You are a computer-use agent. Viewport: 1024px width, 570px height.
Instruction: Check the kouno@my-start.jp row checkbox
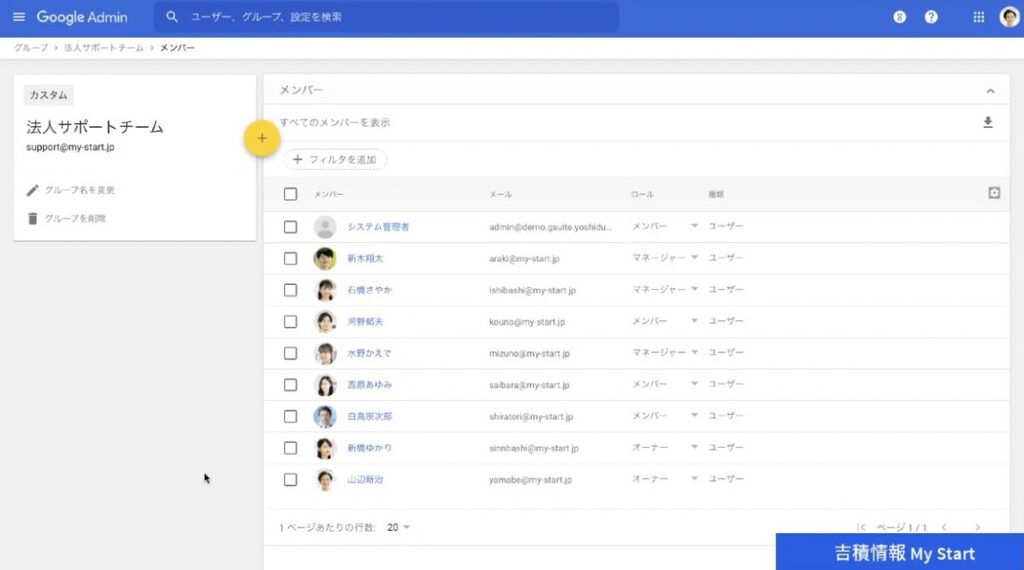[x=291, y=322]
